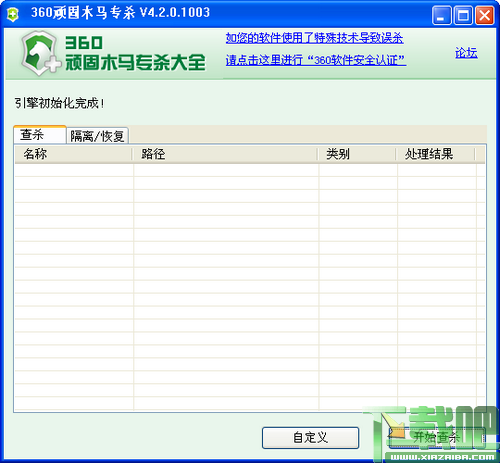Viewport: 500px width, 463px height.
Task: Click the 360顽固木马专杀大全 banner title
Action: tap(135, 53)
